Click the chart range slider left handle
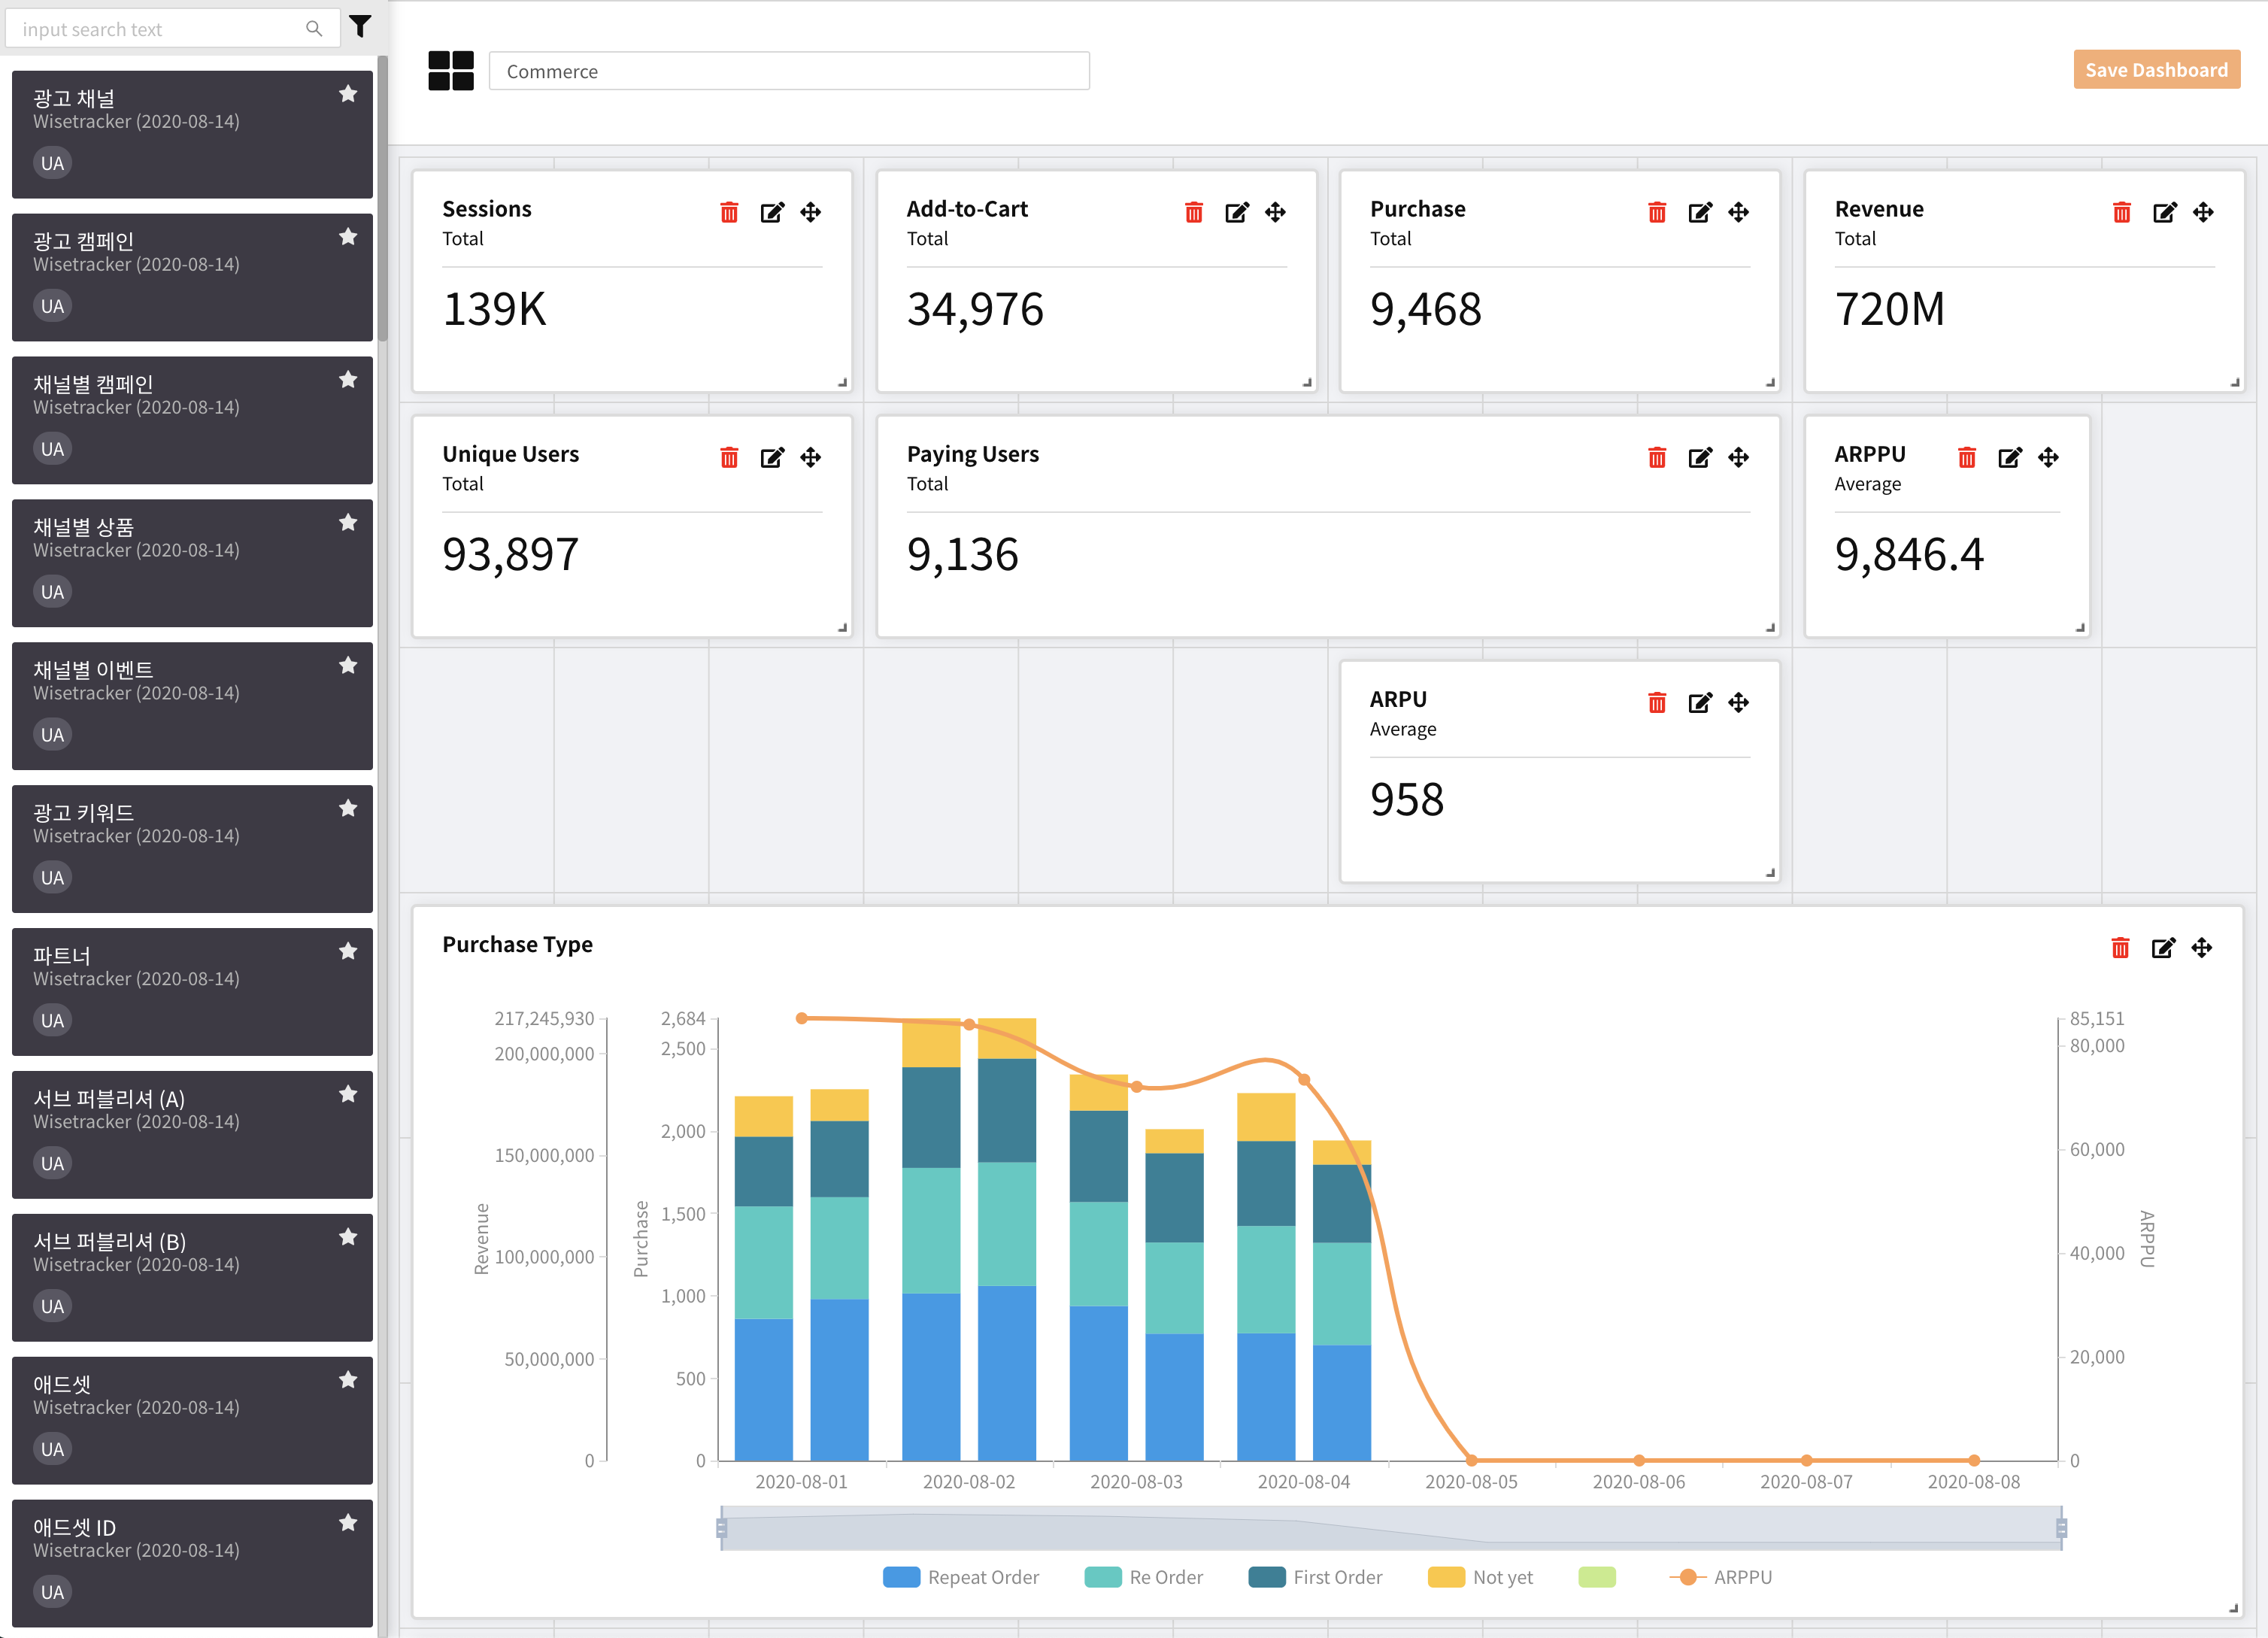 (721, 1528)
